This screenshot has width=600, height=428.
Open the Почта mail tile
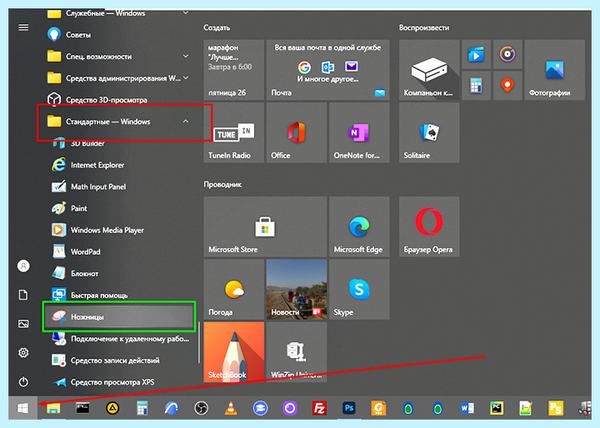328,70
